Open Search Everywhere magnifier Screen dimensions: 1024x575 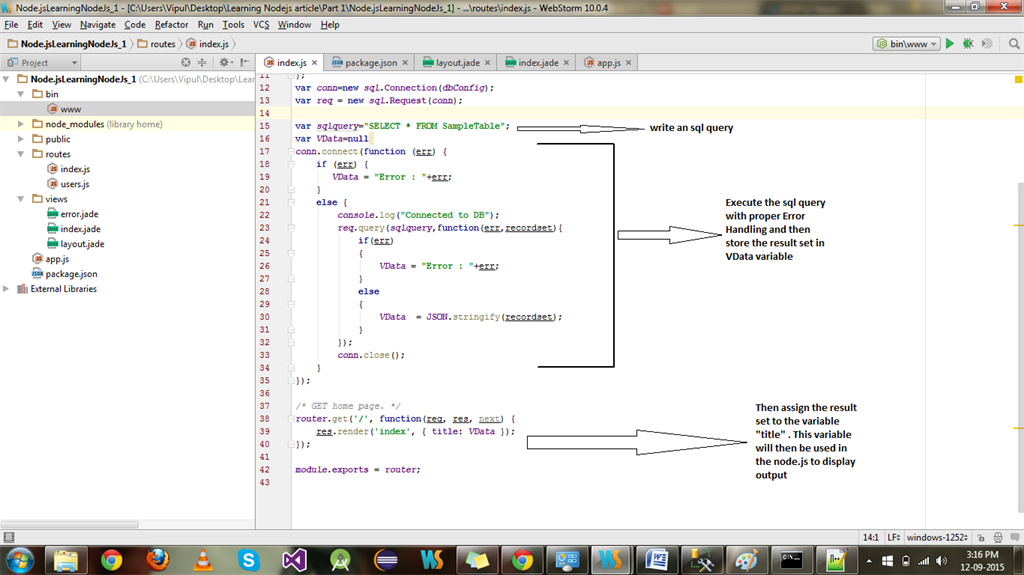click(1012, 44)
